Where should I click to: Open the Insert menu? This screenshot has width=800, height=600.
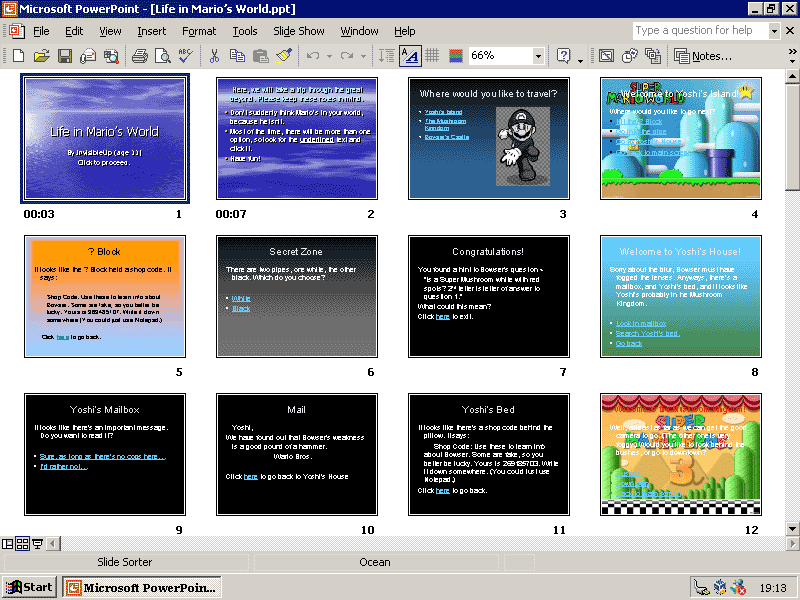(x=152, y=31)
